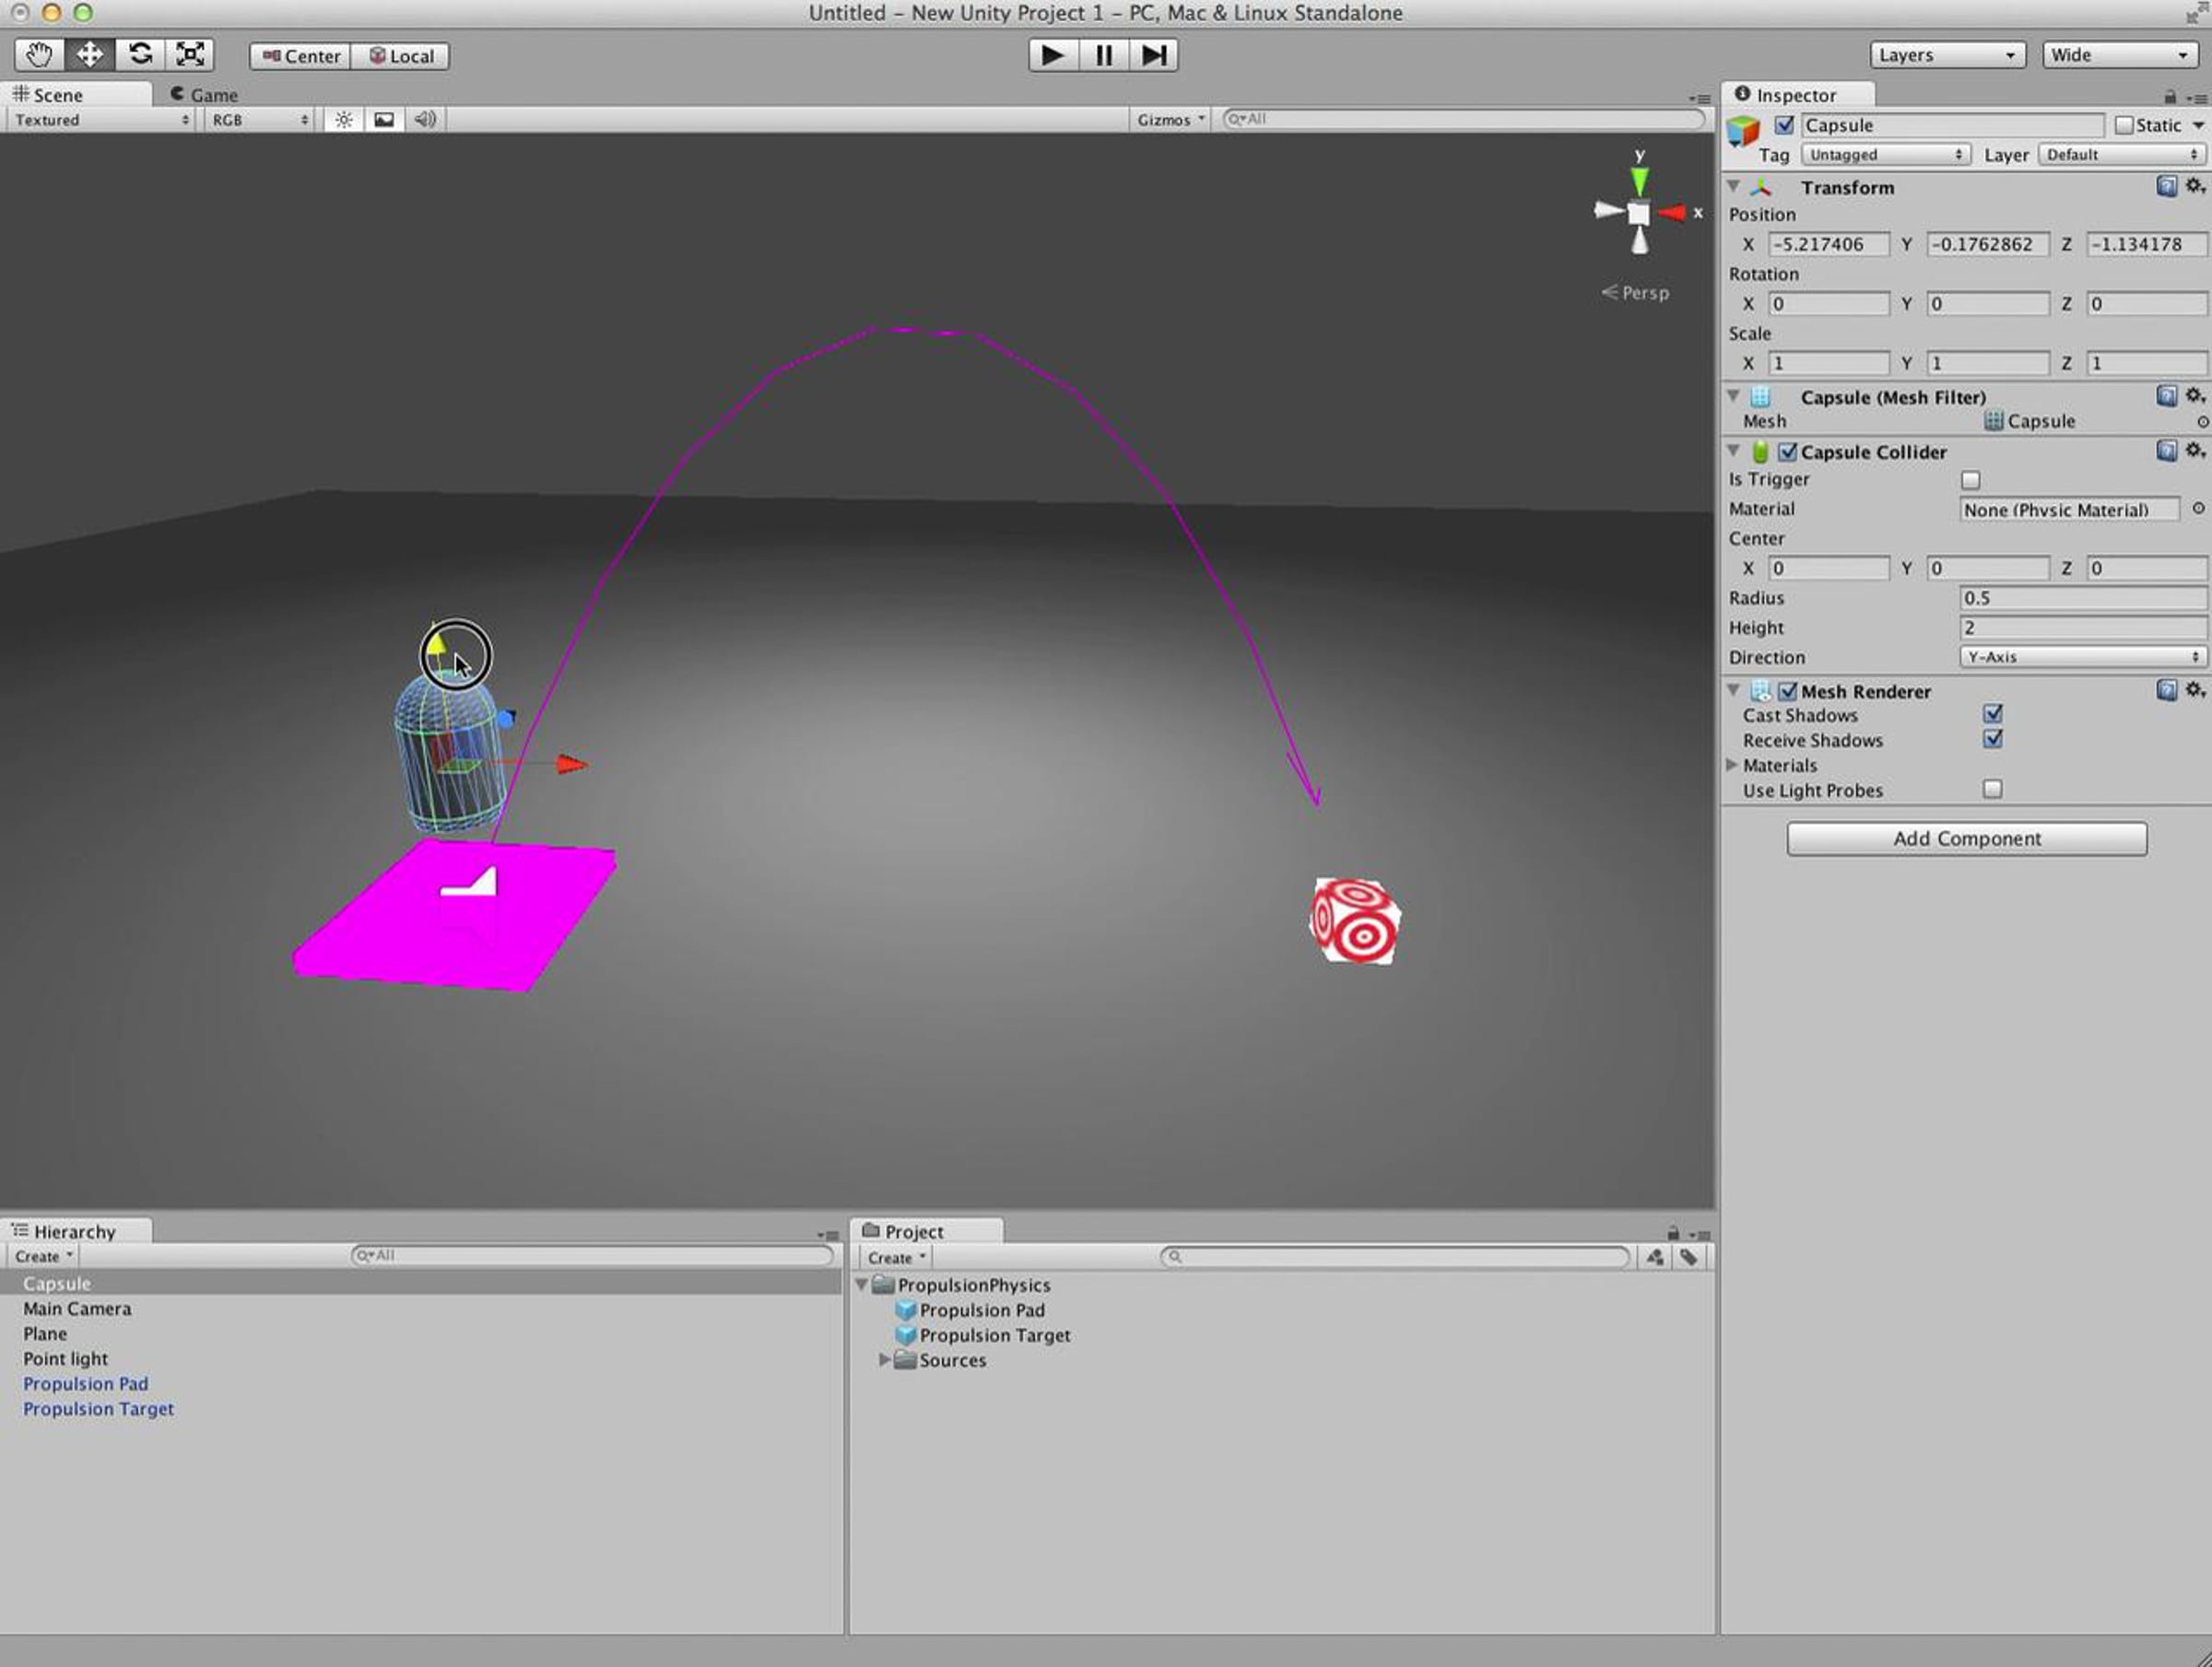Open the Layers dropdown

click(1947, 55)
